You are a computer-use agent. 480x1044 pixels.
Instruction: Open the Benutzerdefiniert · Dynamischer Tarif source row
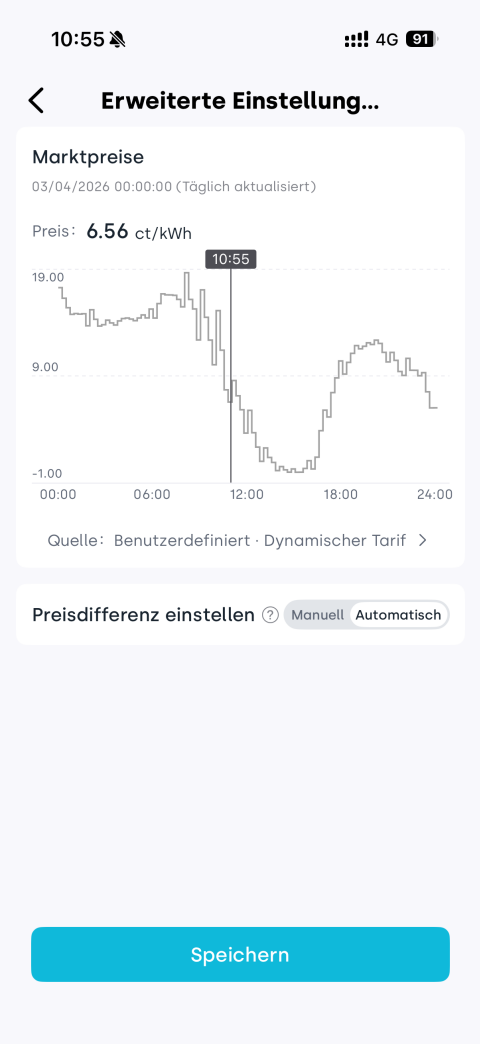point(237,541)
